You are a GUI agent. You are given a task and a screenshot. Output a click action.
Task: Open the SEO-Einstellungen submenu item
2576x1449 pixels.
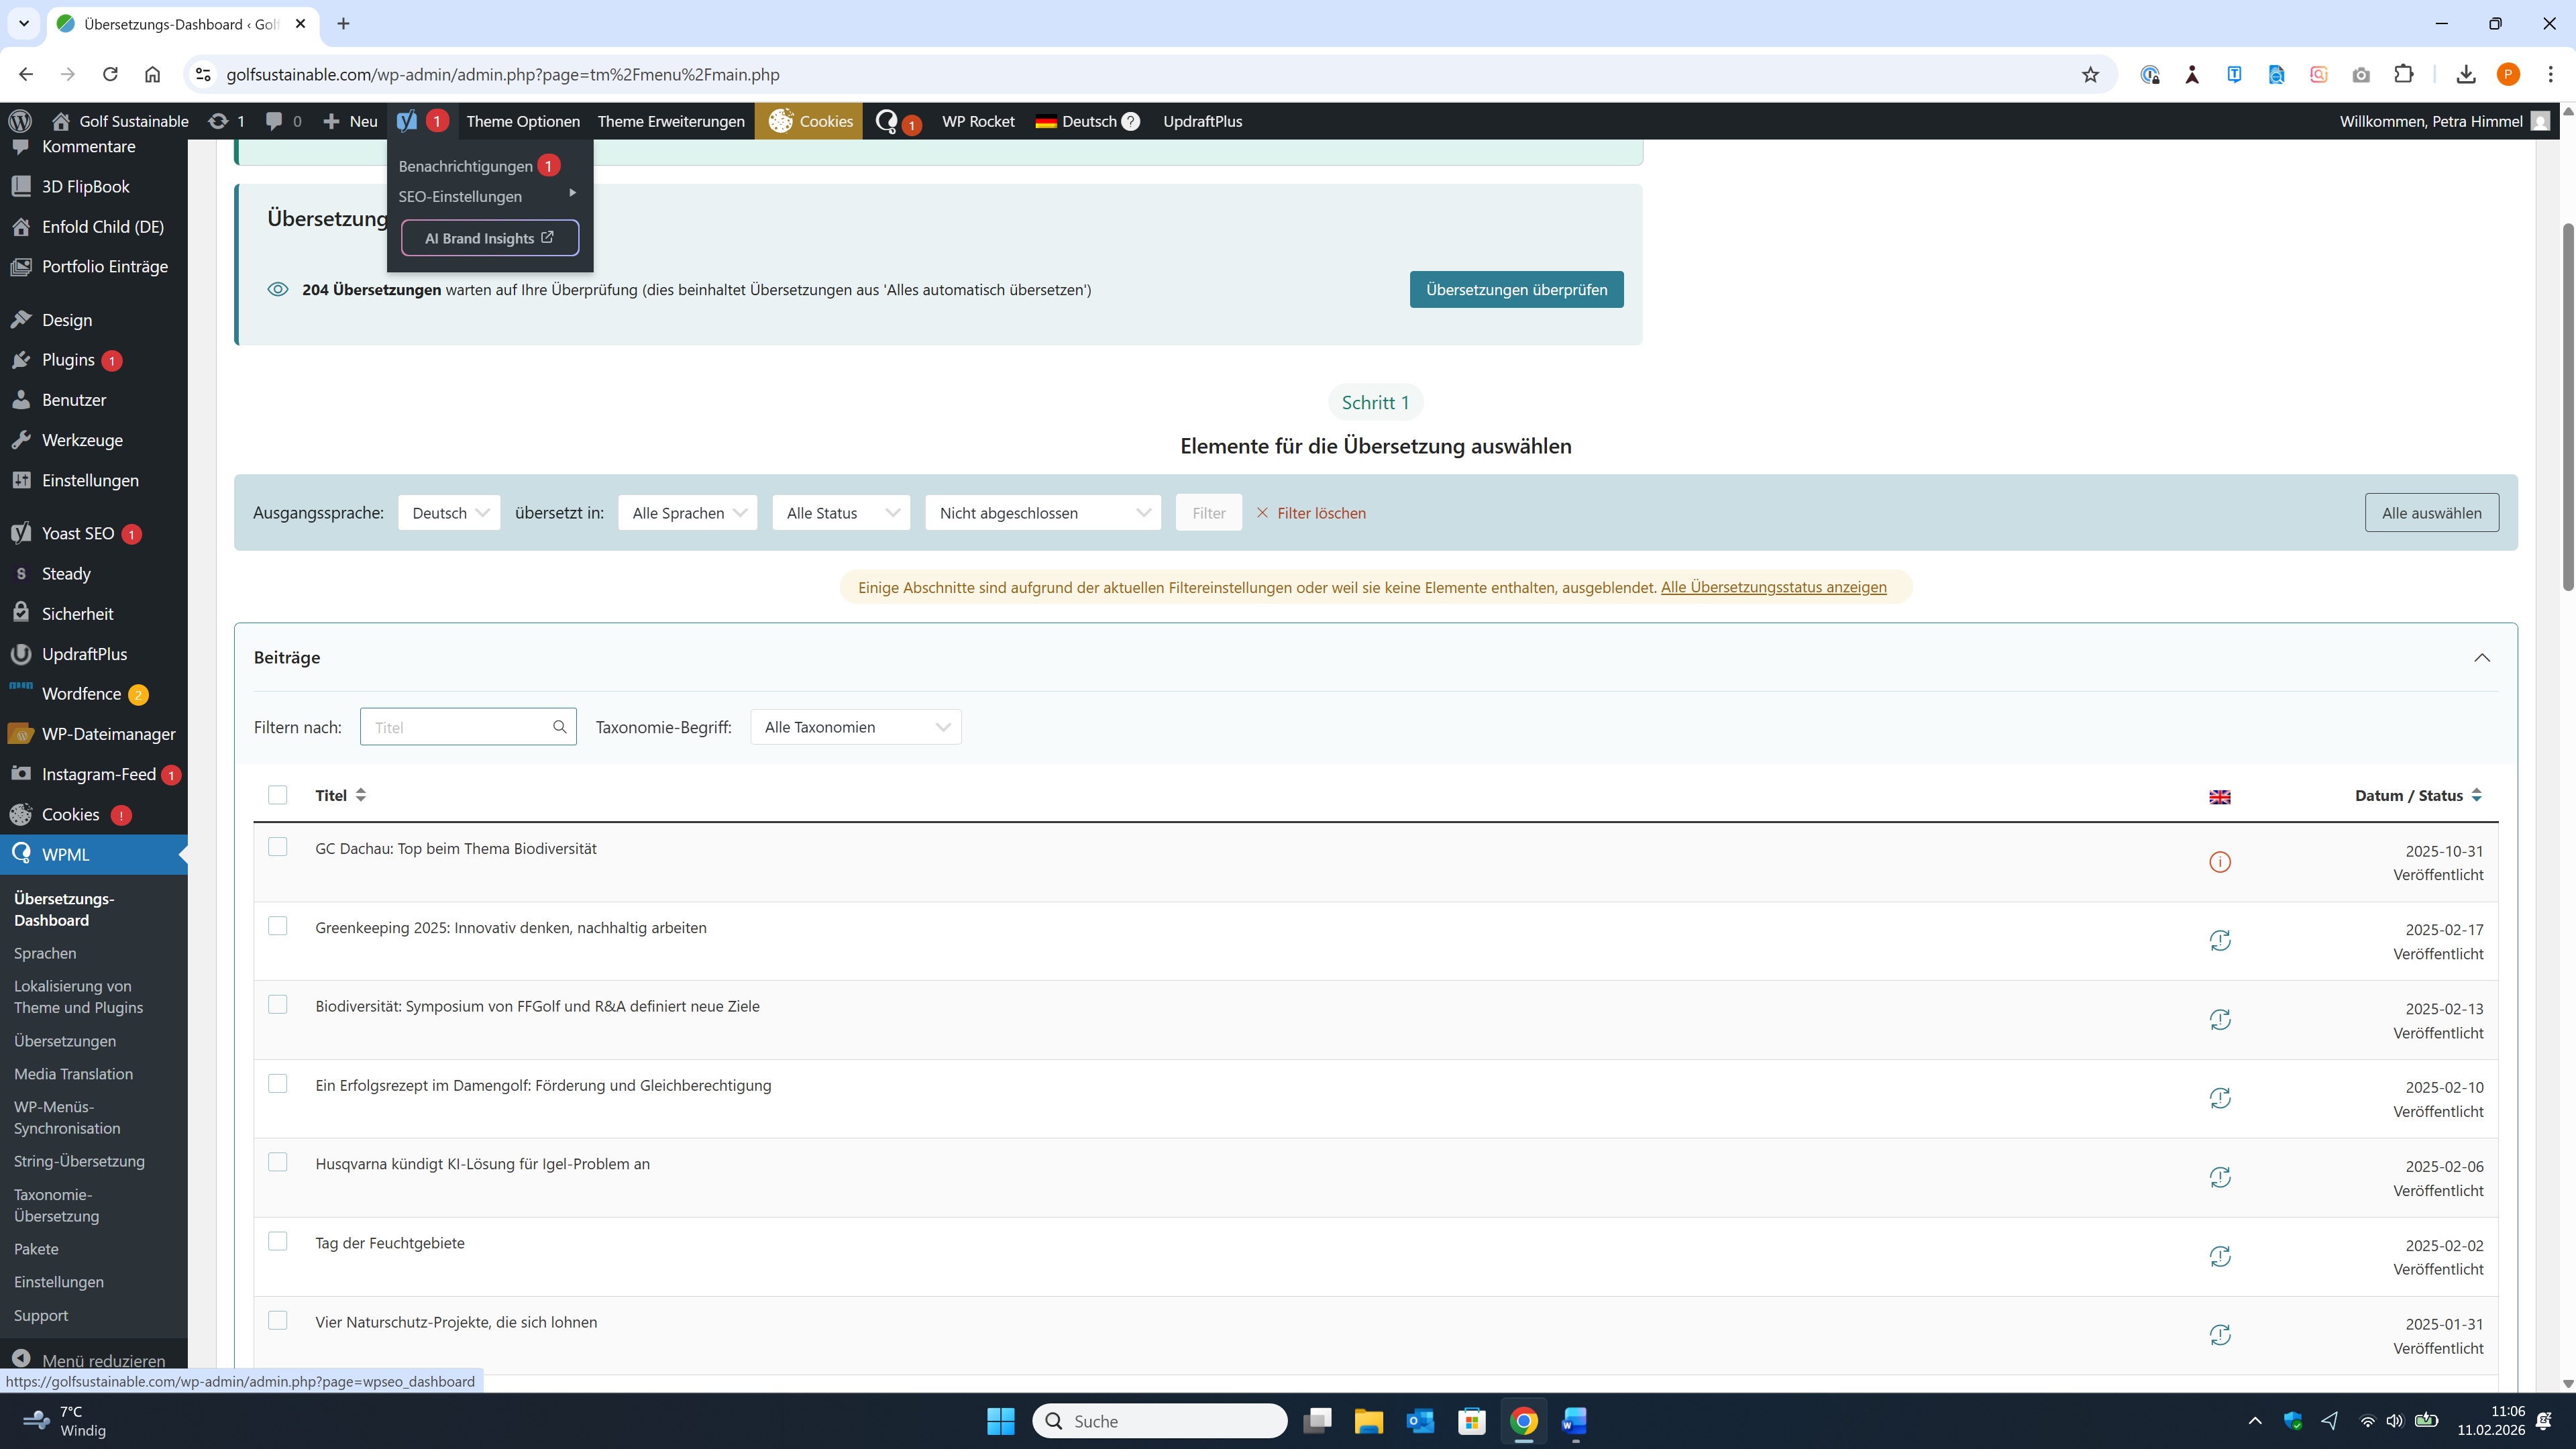tap(460, 196)
